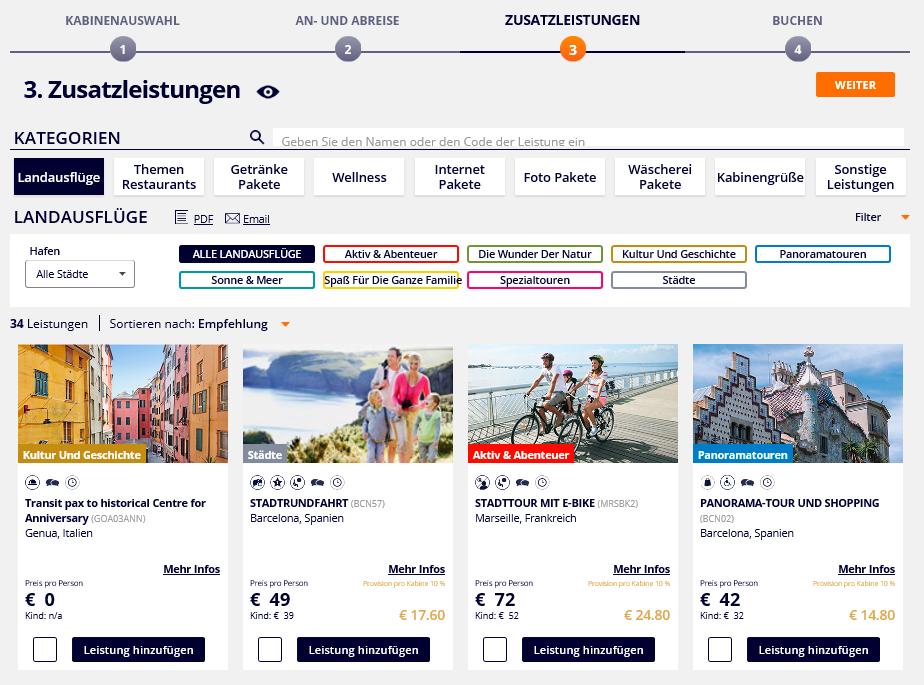Open the Kabinengrüße category tab
The image size is (924, 685).
pyautogui.click(x=760, y=177)
